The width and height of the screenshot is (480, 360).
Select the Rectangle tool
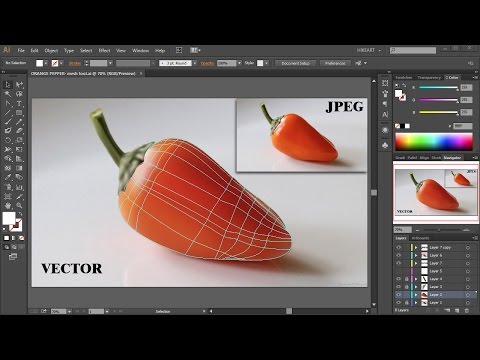click(19, 113)
